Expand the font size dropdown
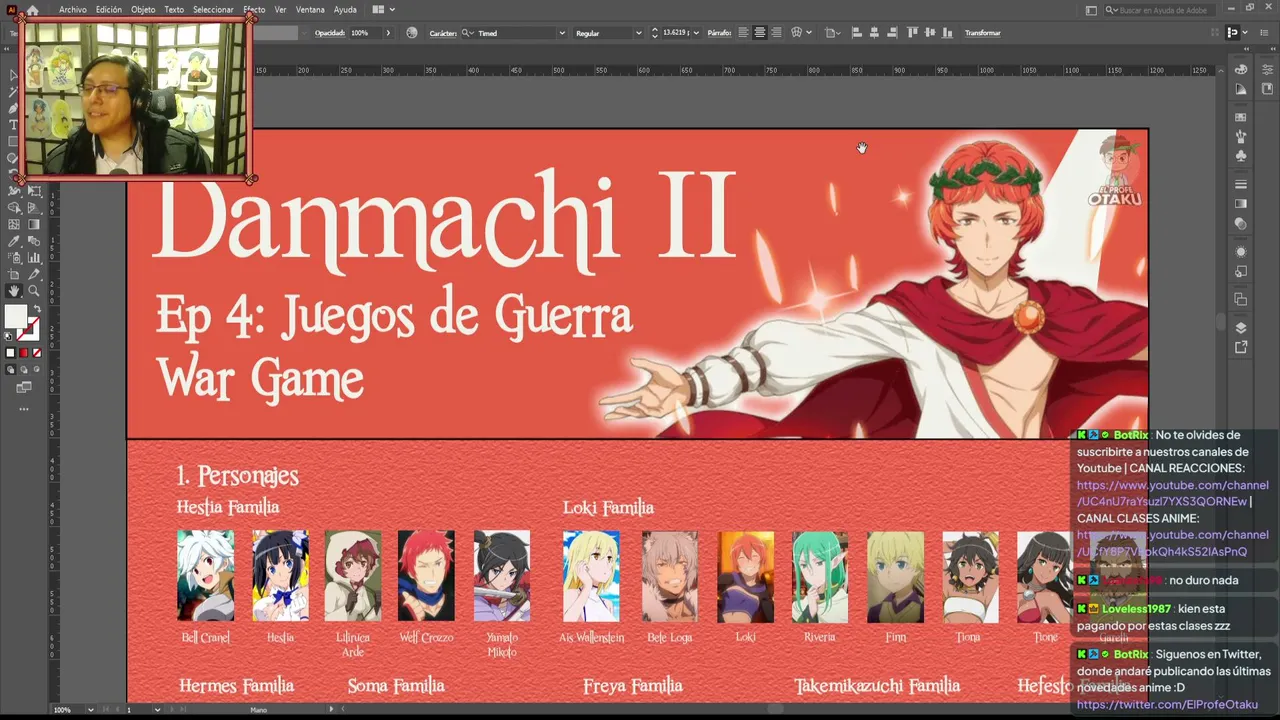 695,33
